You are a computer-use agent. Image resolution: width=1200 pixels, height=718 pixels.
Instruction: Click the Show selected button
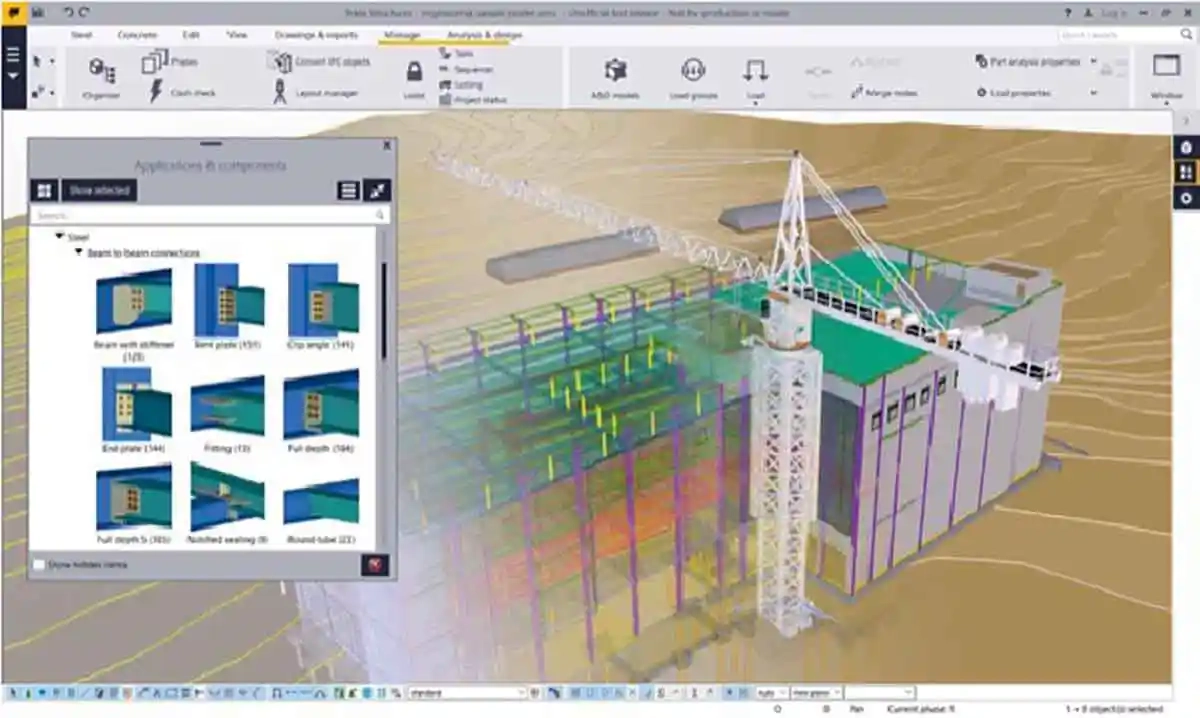click(x=99, y=190)
